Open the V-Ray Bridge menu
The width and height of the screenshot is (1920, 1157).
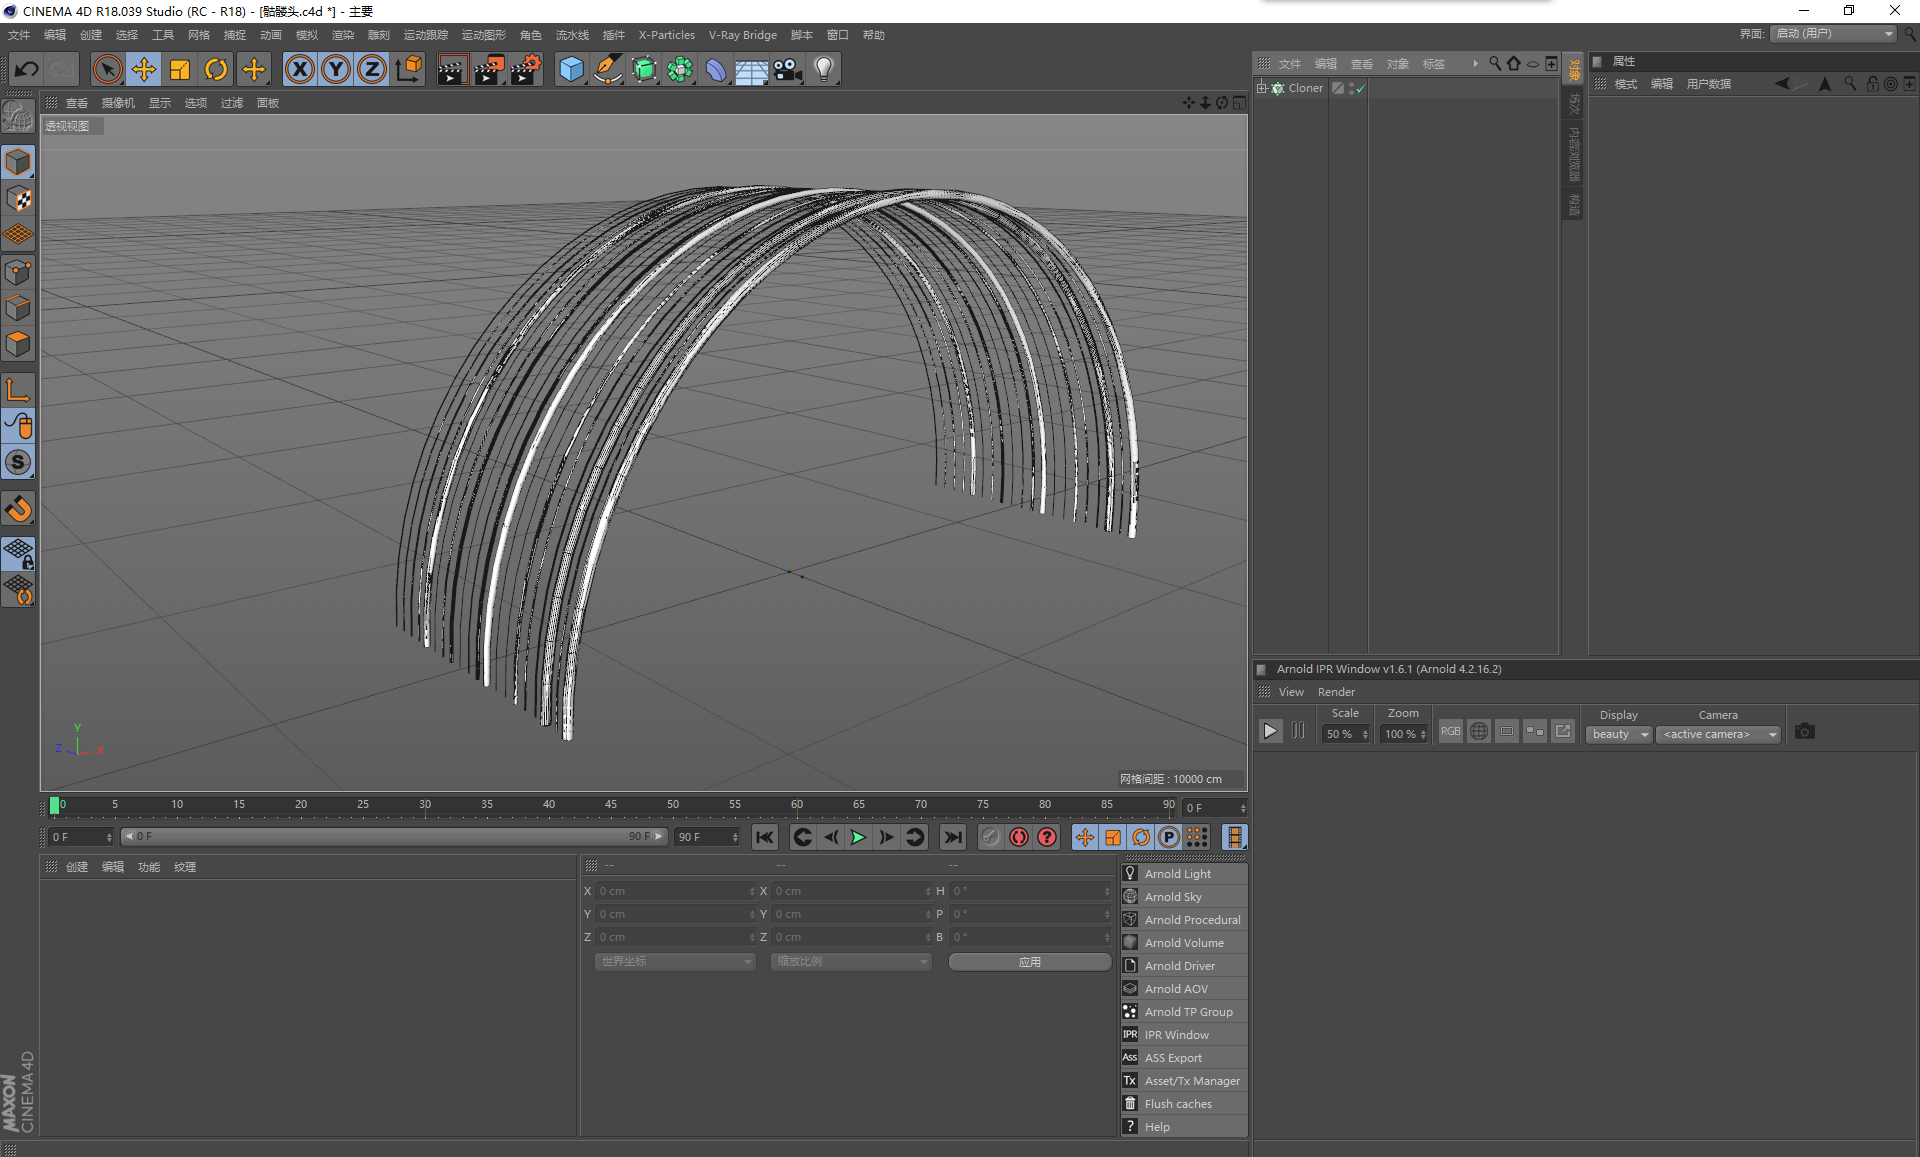(x=742, y=35)
